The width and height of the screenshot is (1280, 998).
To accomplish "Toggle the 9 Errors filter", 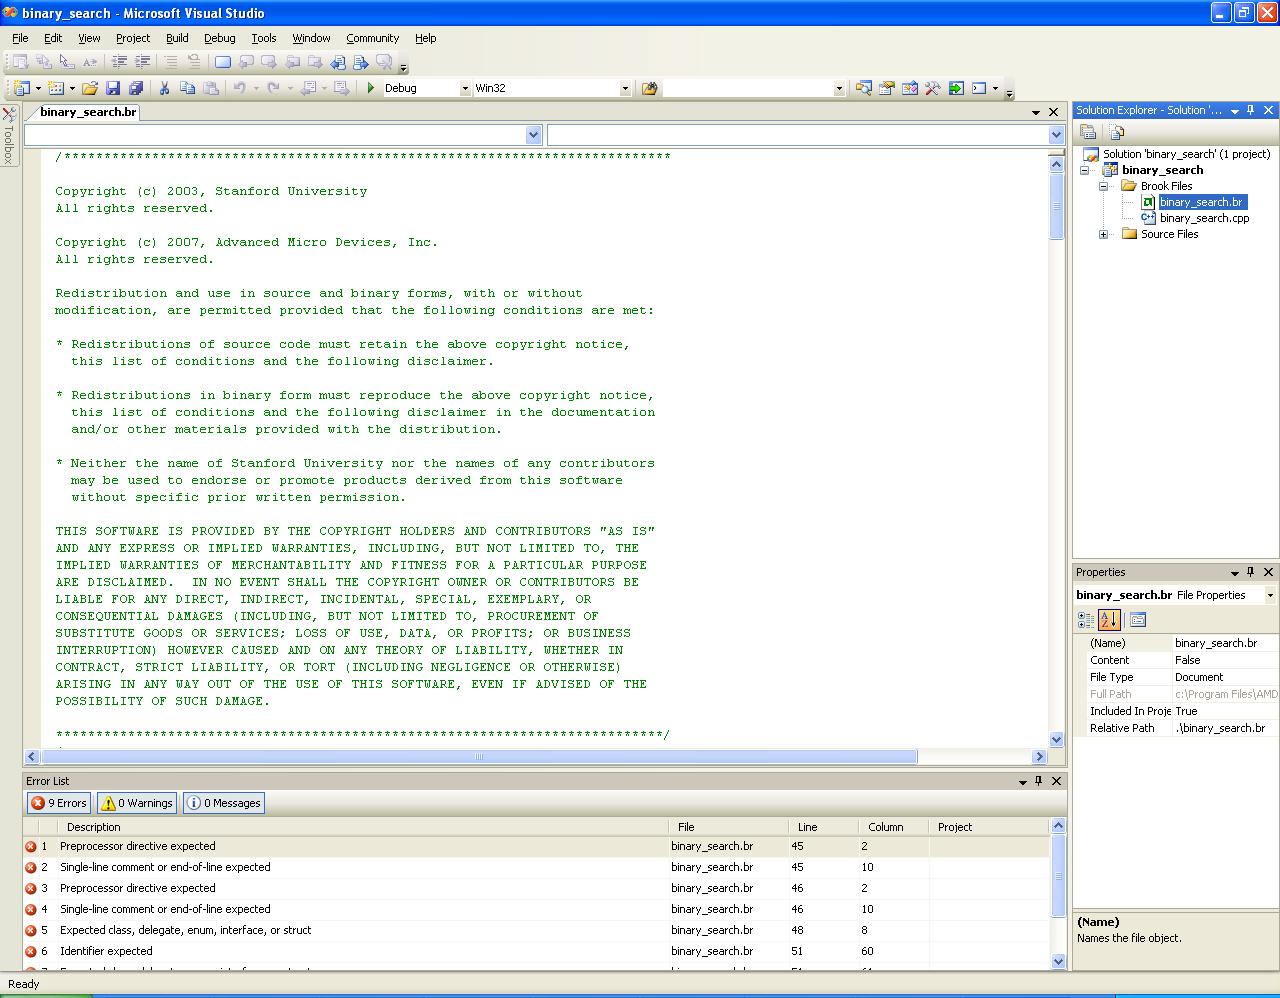I will coord(59,803).
